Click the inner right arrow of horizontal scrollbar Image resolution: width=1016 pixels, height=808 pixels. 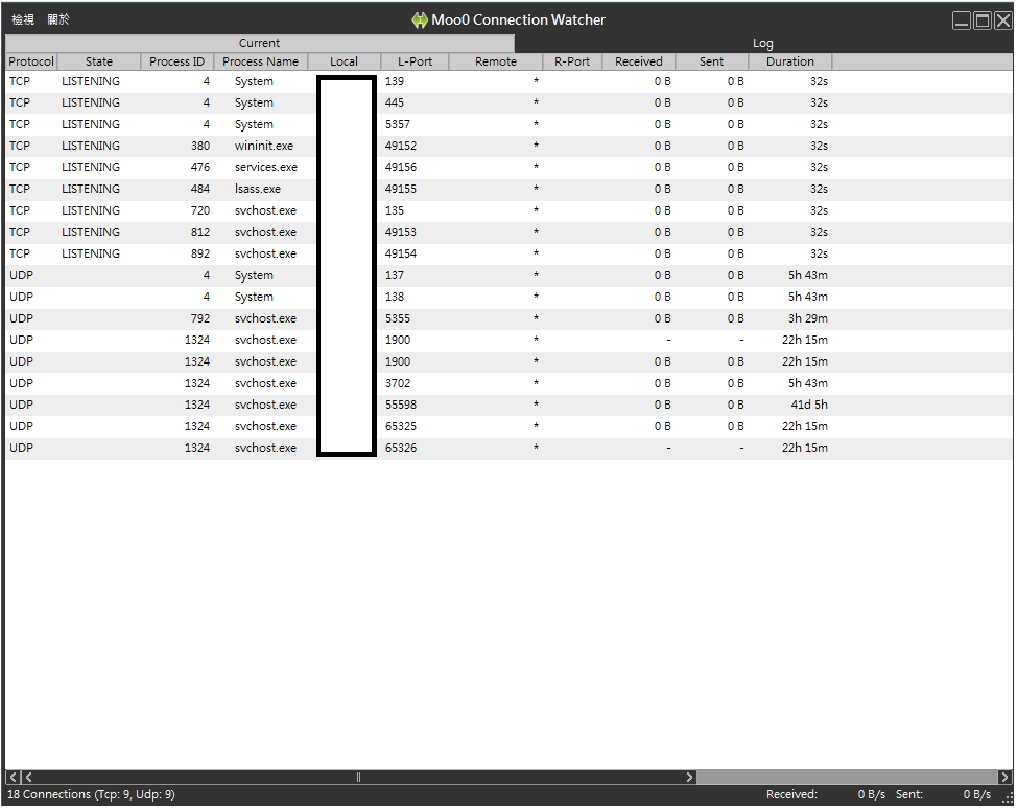click(x=689, y=776)
